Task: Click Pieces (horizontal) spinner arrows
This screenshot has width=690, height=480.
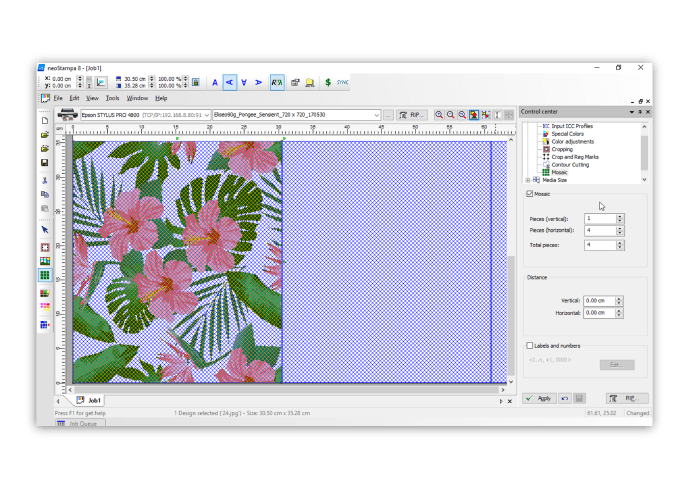Action: [x=620, y=231]
